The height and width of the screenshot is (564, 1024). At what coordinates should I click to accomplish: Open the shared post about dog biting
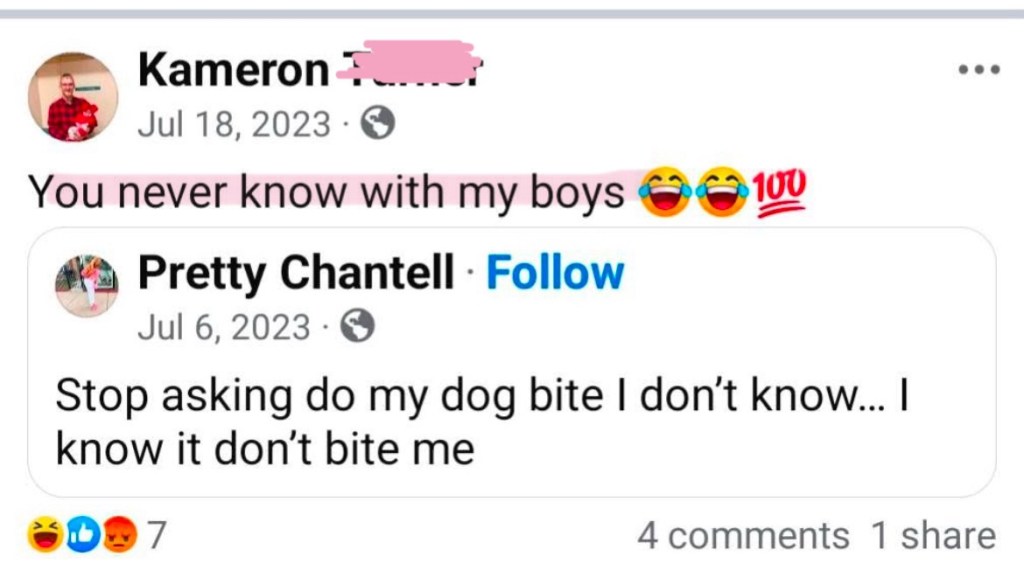click(x=480, y=422)
